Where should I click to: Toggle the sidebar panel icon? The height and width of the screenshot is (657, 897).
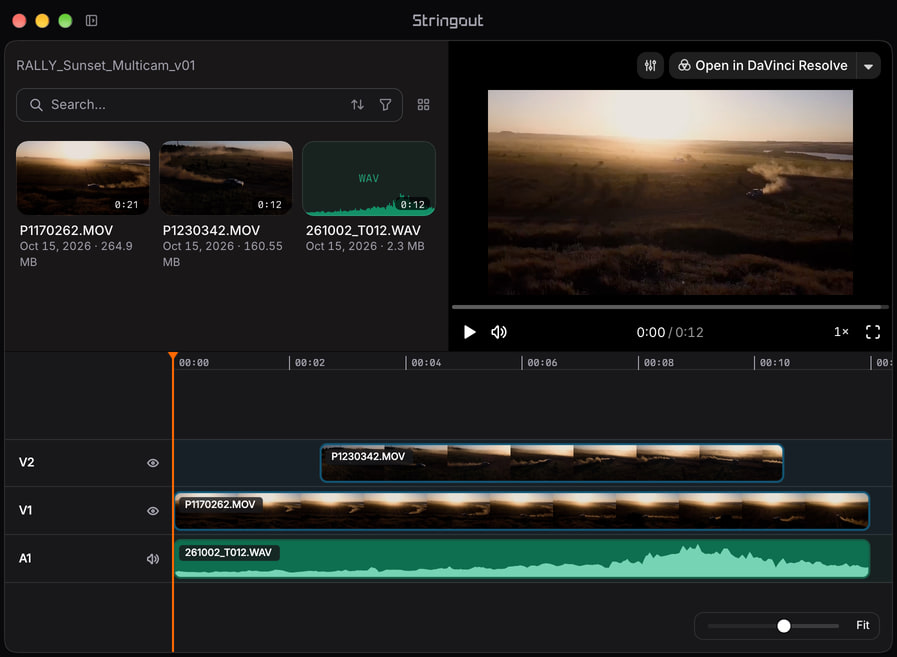pos(92,21)
